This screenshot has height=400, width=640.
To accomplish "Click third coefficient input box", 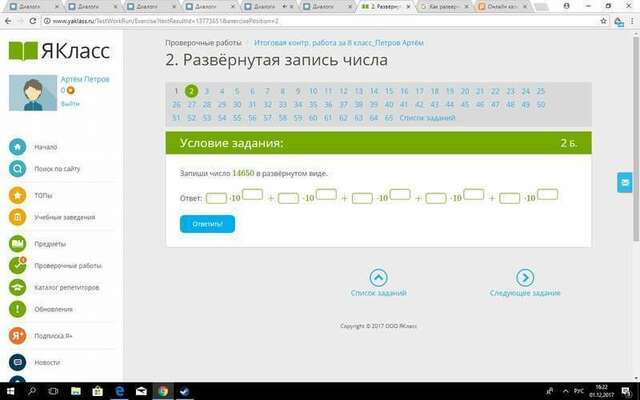I will coord(362,198).
